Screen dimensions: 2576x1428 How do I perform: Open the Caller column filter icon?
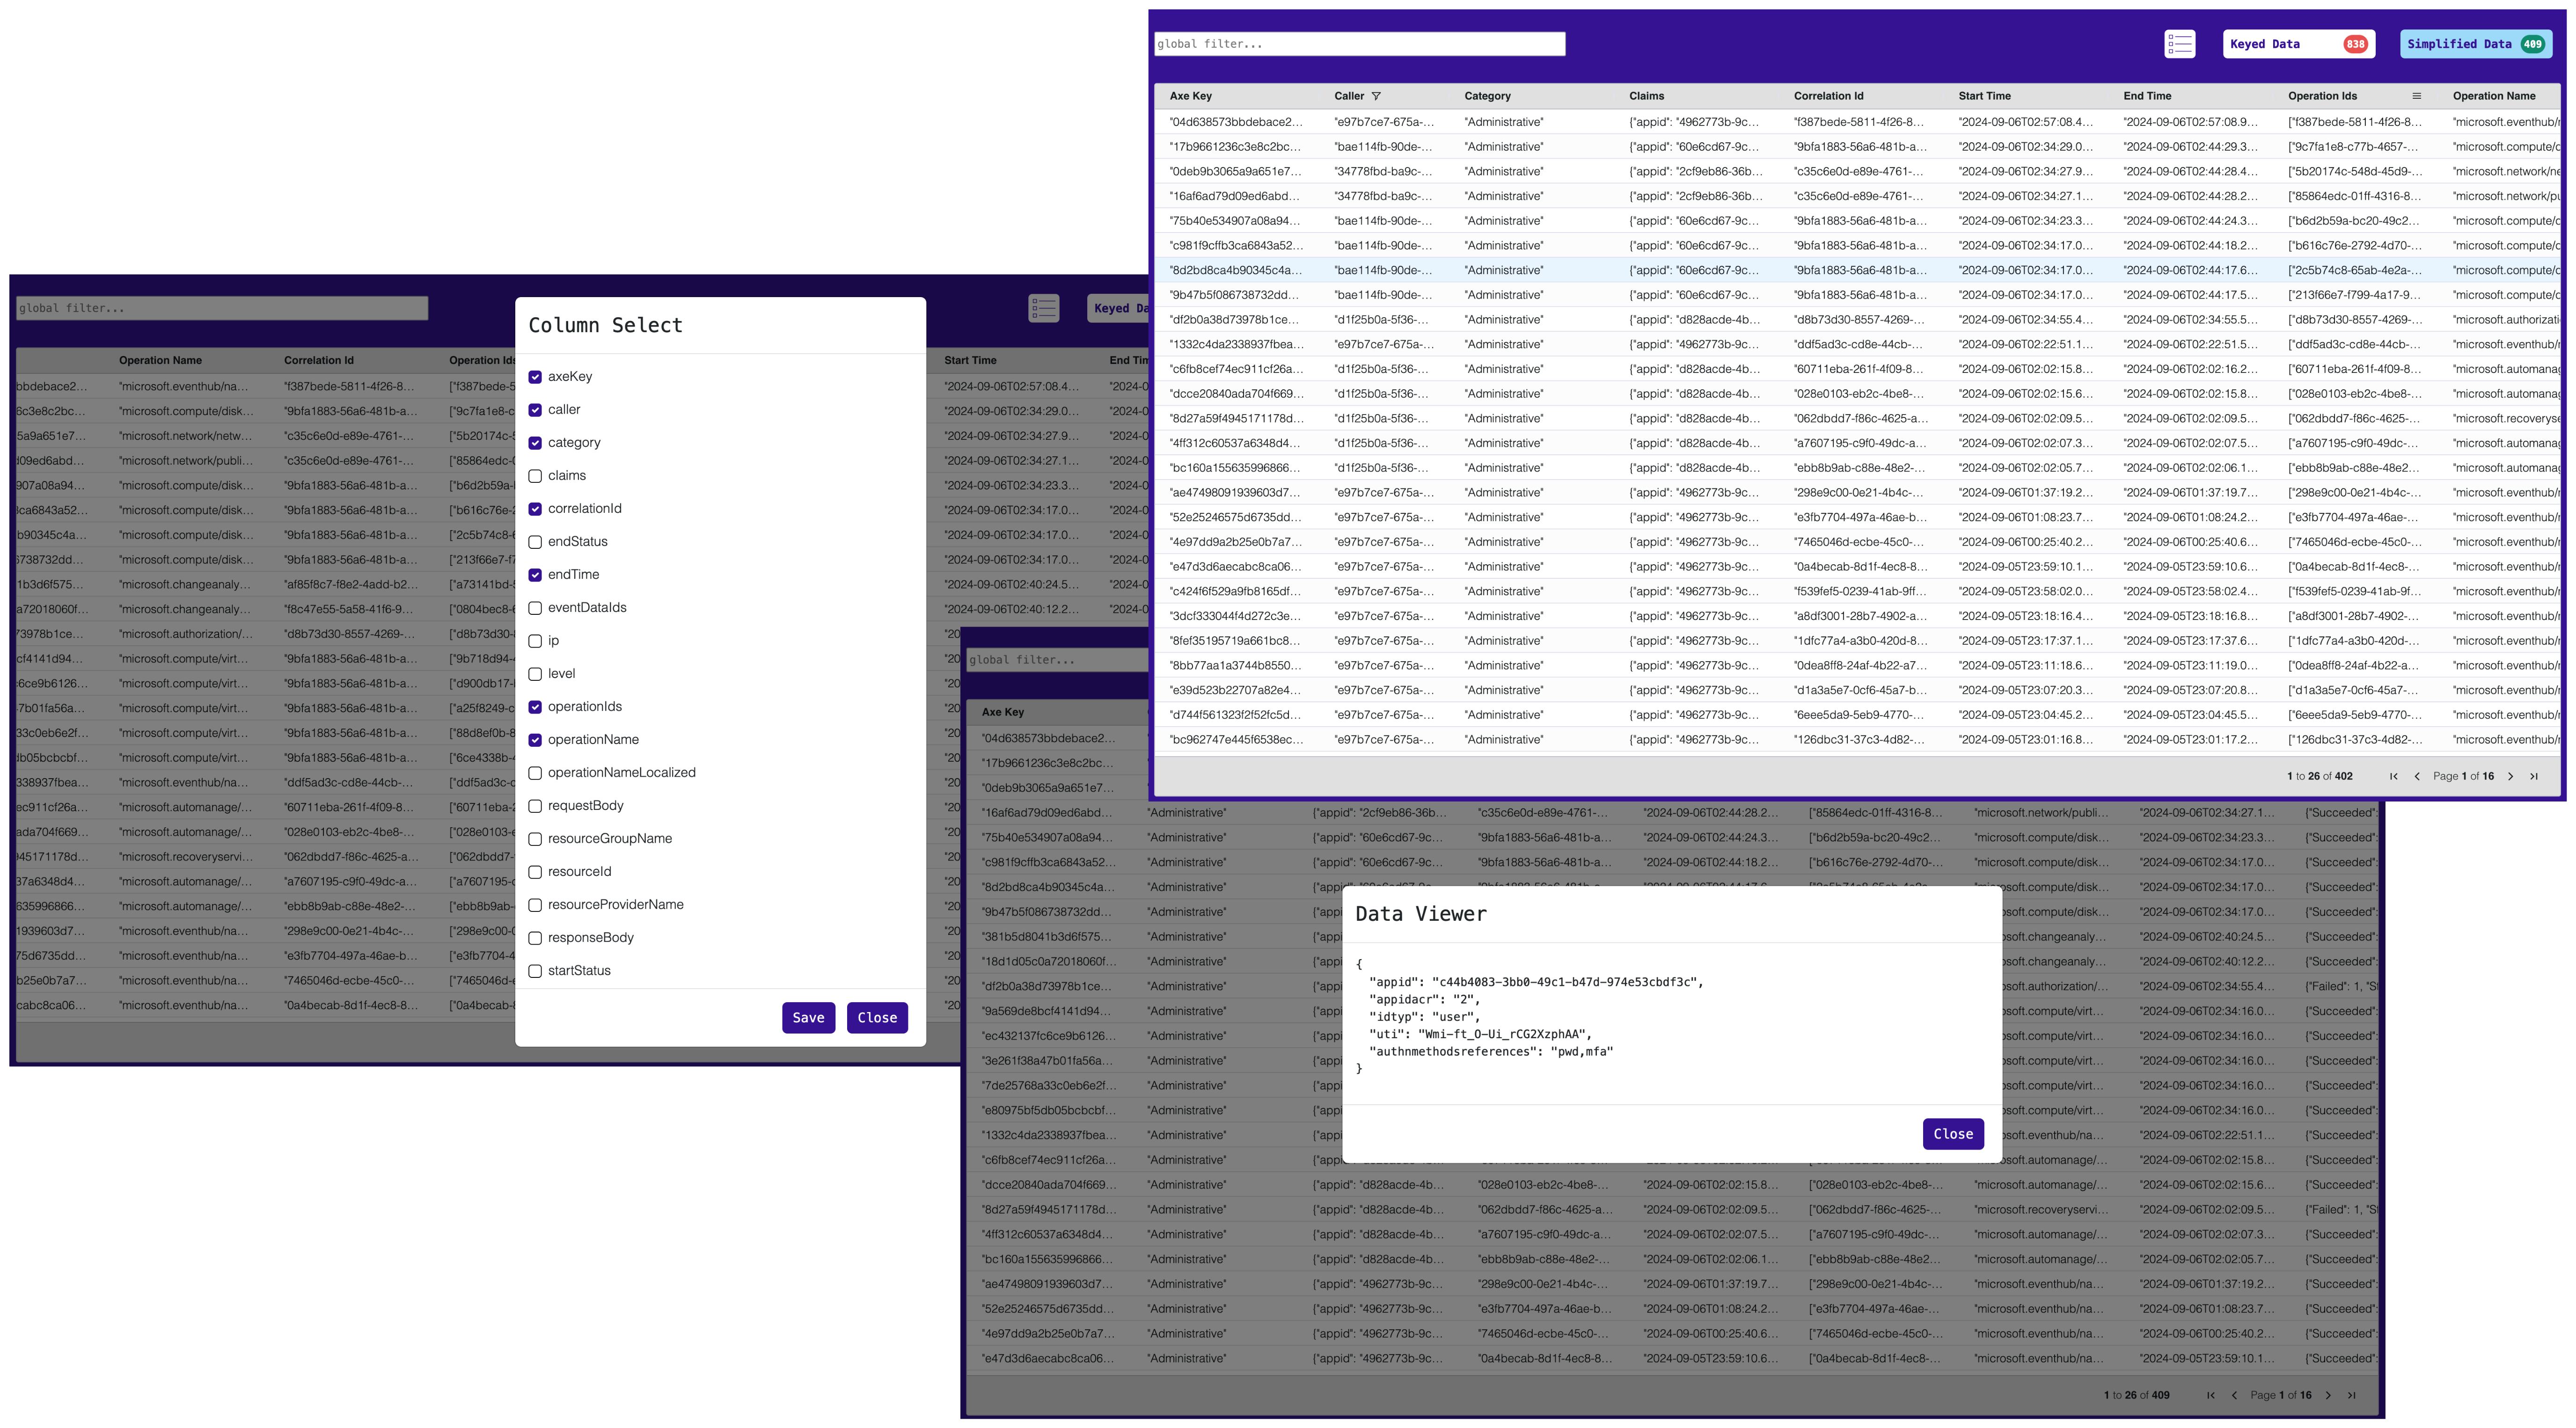point(1376,96)
